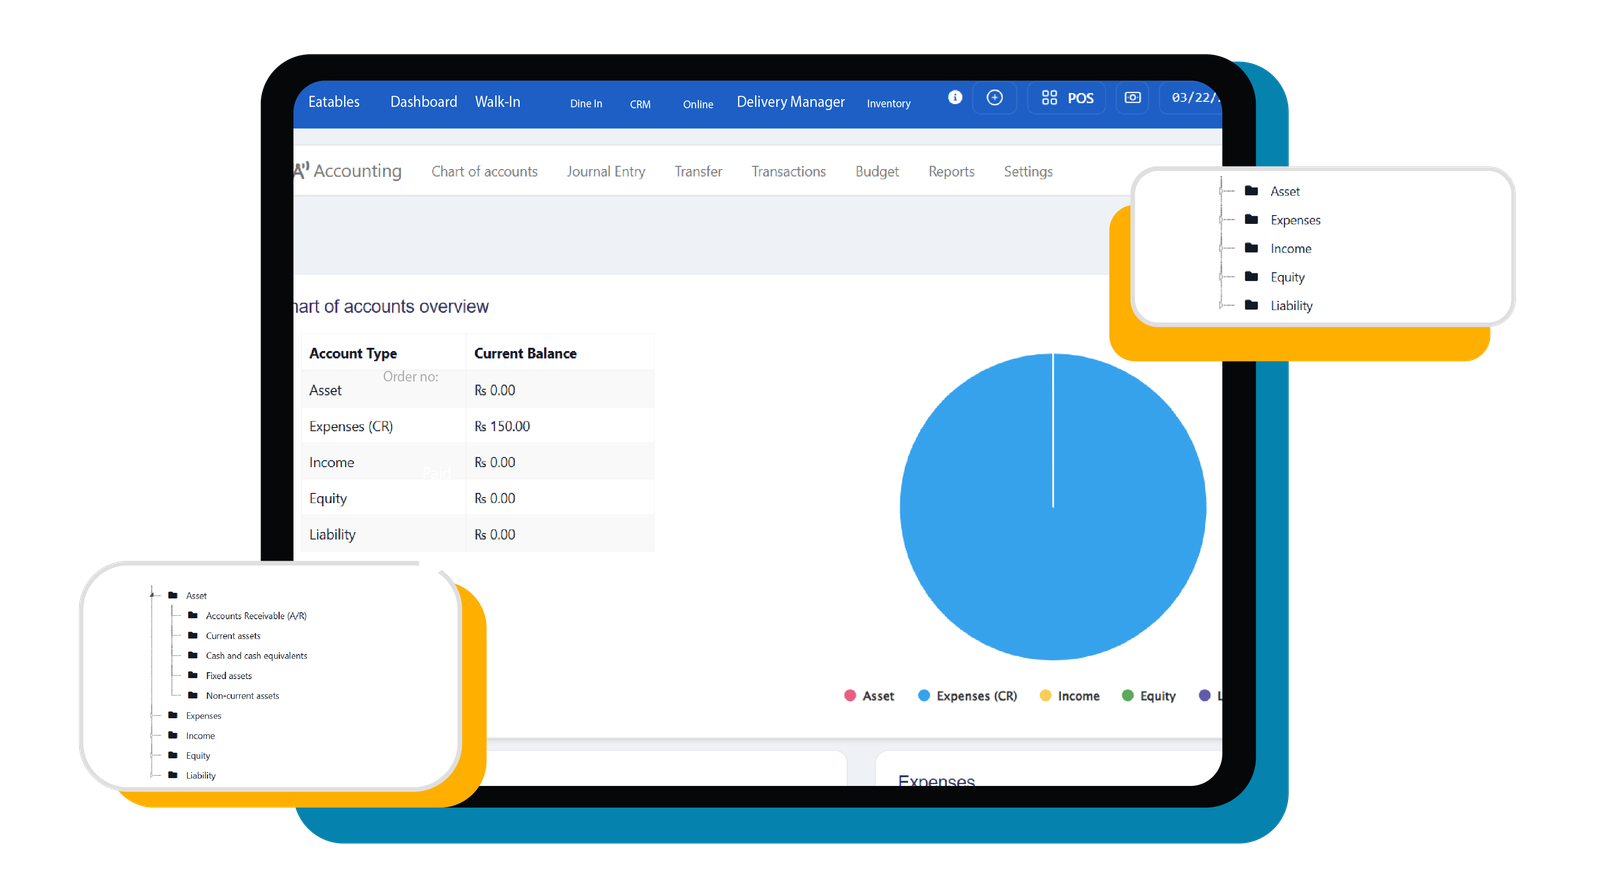Click the Cash and cash equivalents folder icon

(193, 655)
